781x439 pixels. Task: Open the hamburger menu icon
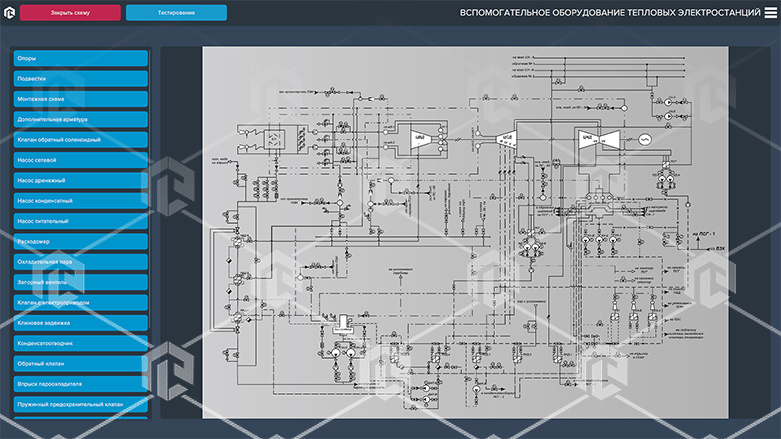(x=769, y=13)
